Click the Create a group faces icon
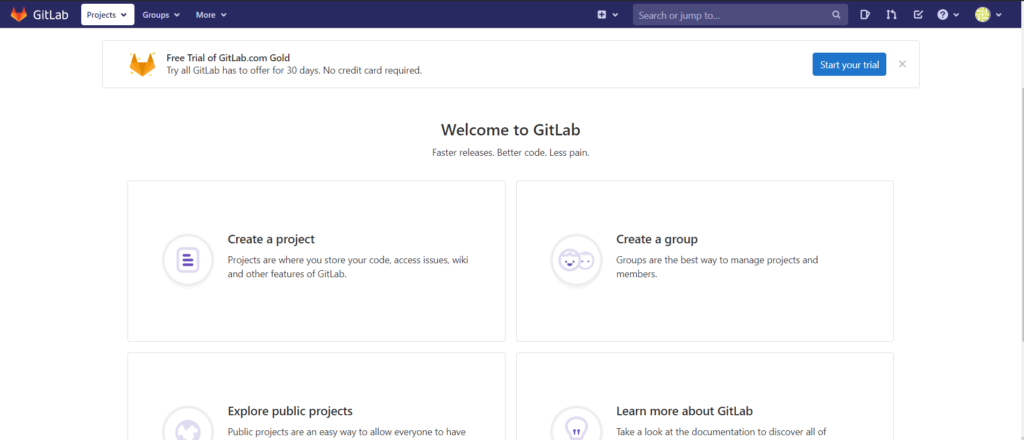 (576, 260)
